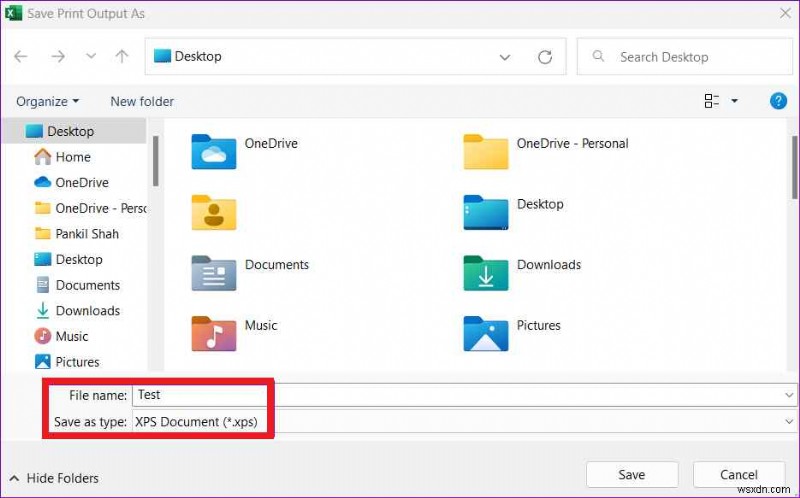This screenshot has height=498, width=800.
Task: Open the Organize menu
Action: pos(47,102)
